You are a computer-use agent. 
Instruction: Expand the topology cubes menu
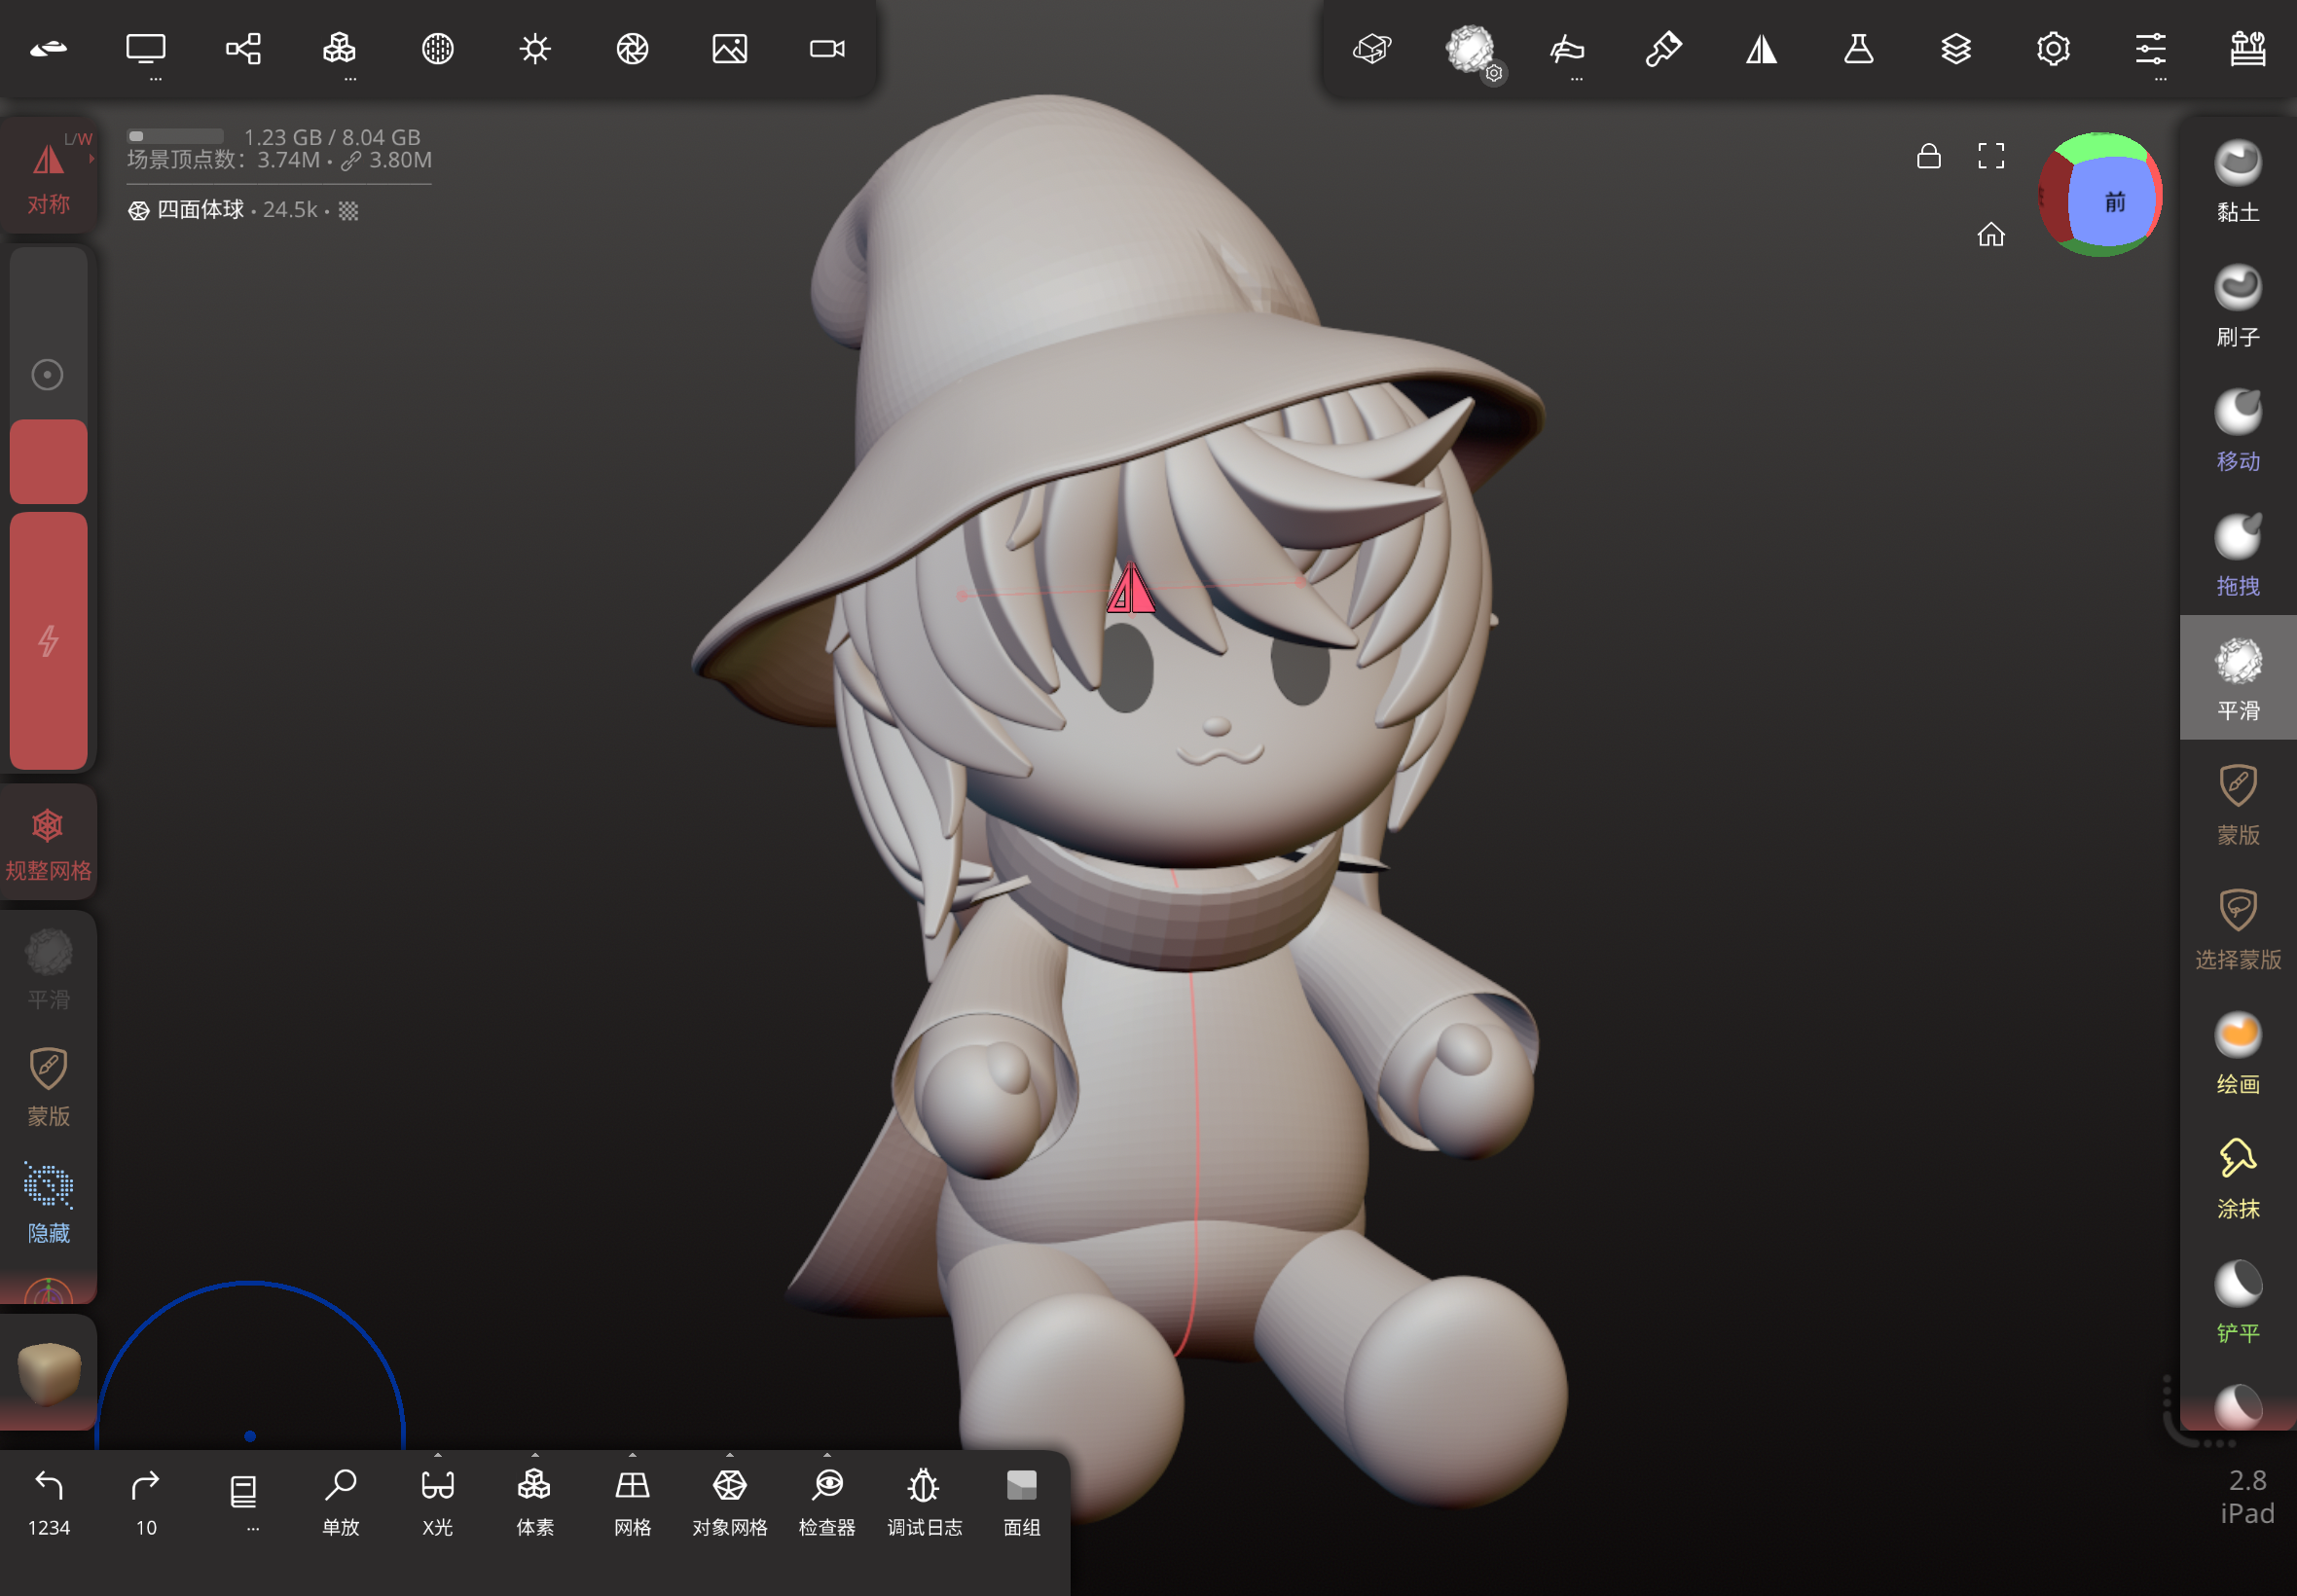click(340, 52)
